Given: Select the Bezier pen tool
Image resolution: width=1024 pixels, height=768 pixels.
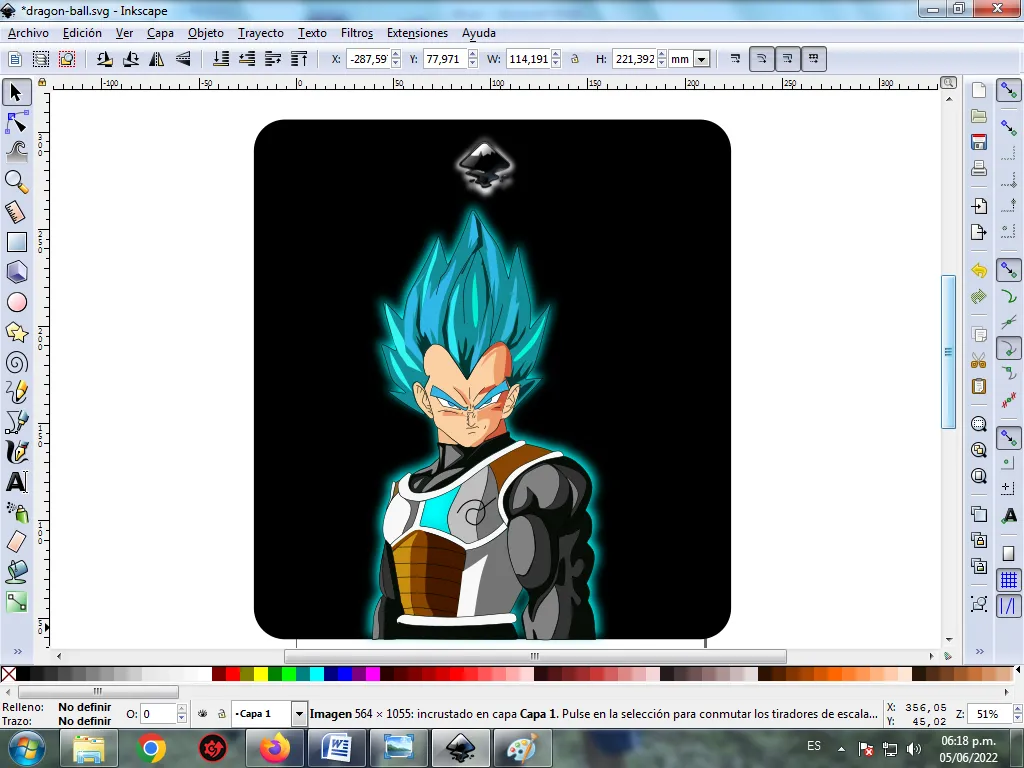Looking at the screenshot, I should click(16, 423).
